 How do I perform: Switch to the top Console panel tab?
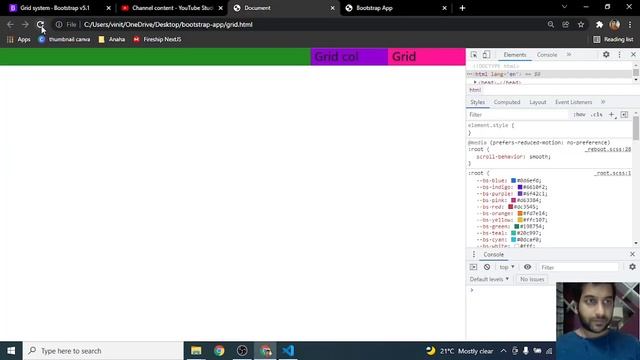click(547, 55)
